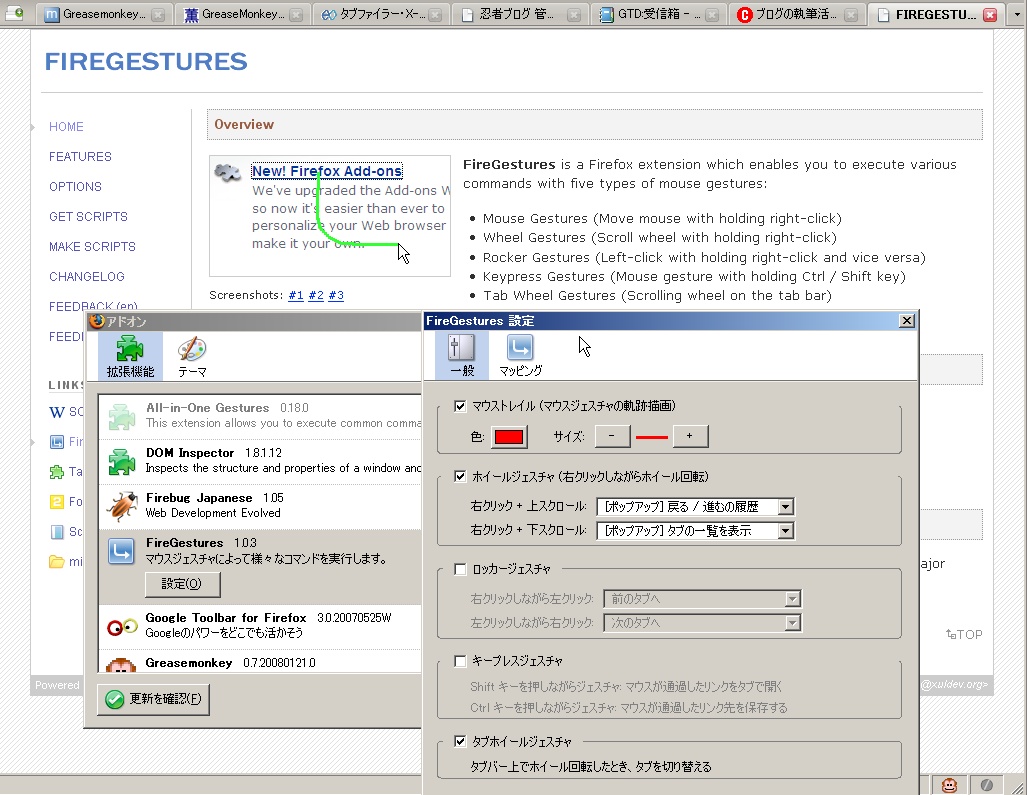Open HOME in the site menu
1027x795 pixels.
click(66, 127)
